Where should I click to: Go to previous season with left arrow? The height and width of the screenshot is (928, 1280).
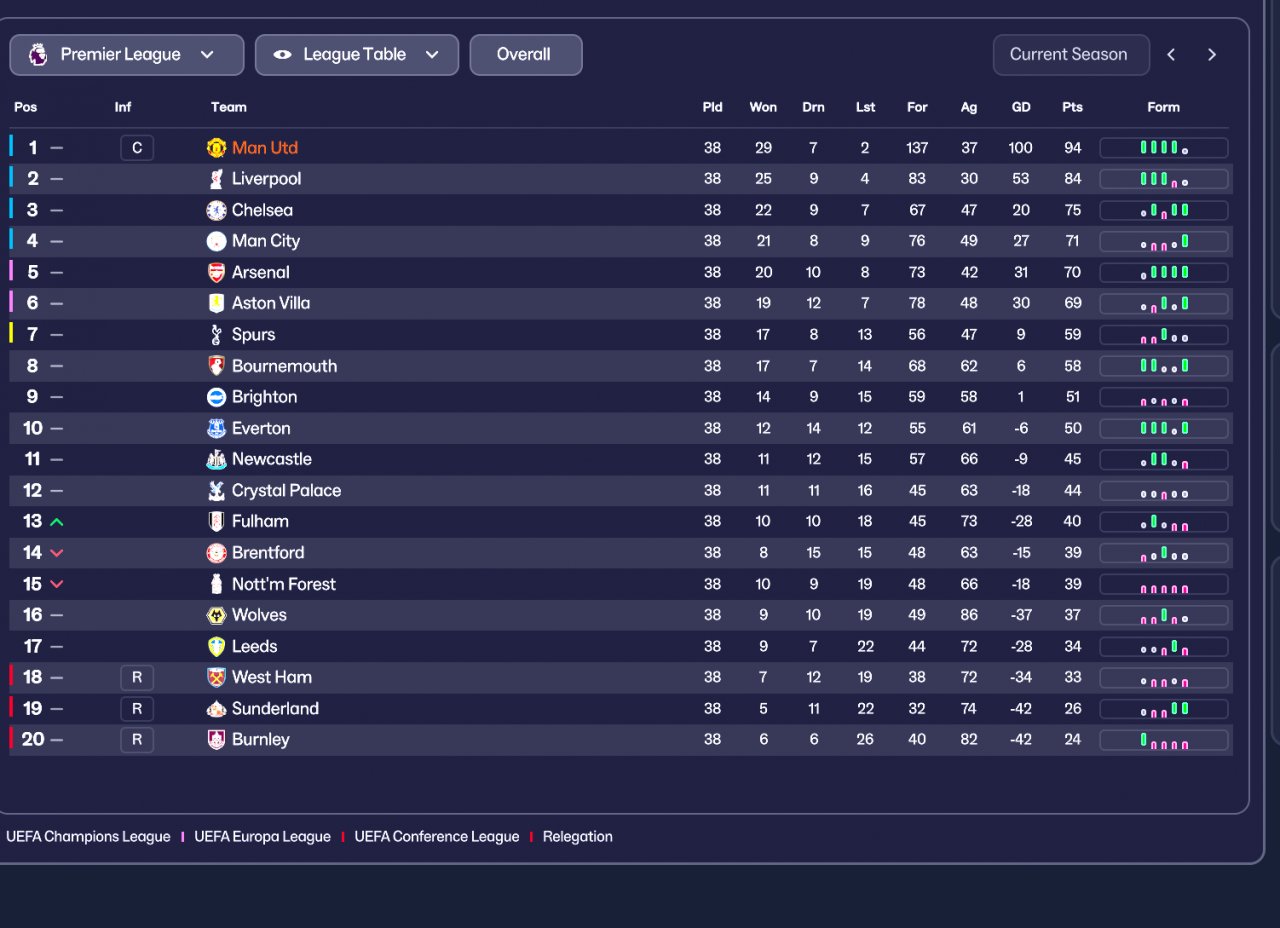tap(1171, 55)
